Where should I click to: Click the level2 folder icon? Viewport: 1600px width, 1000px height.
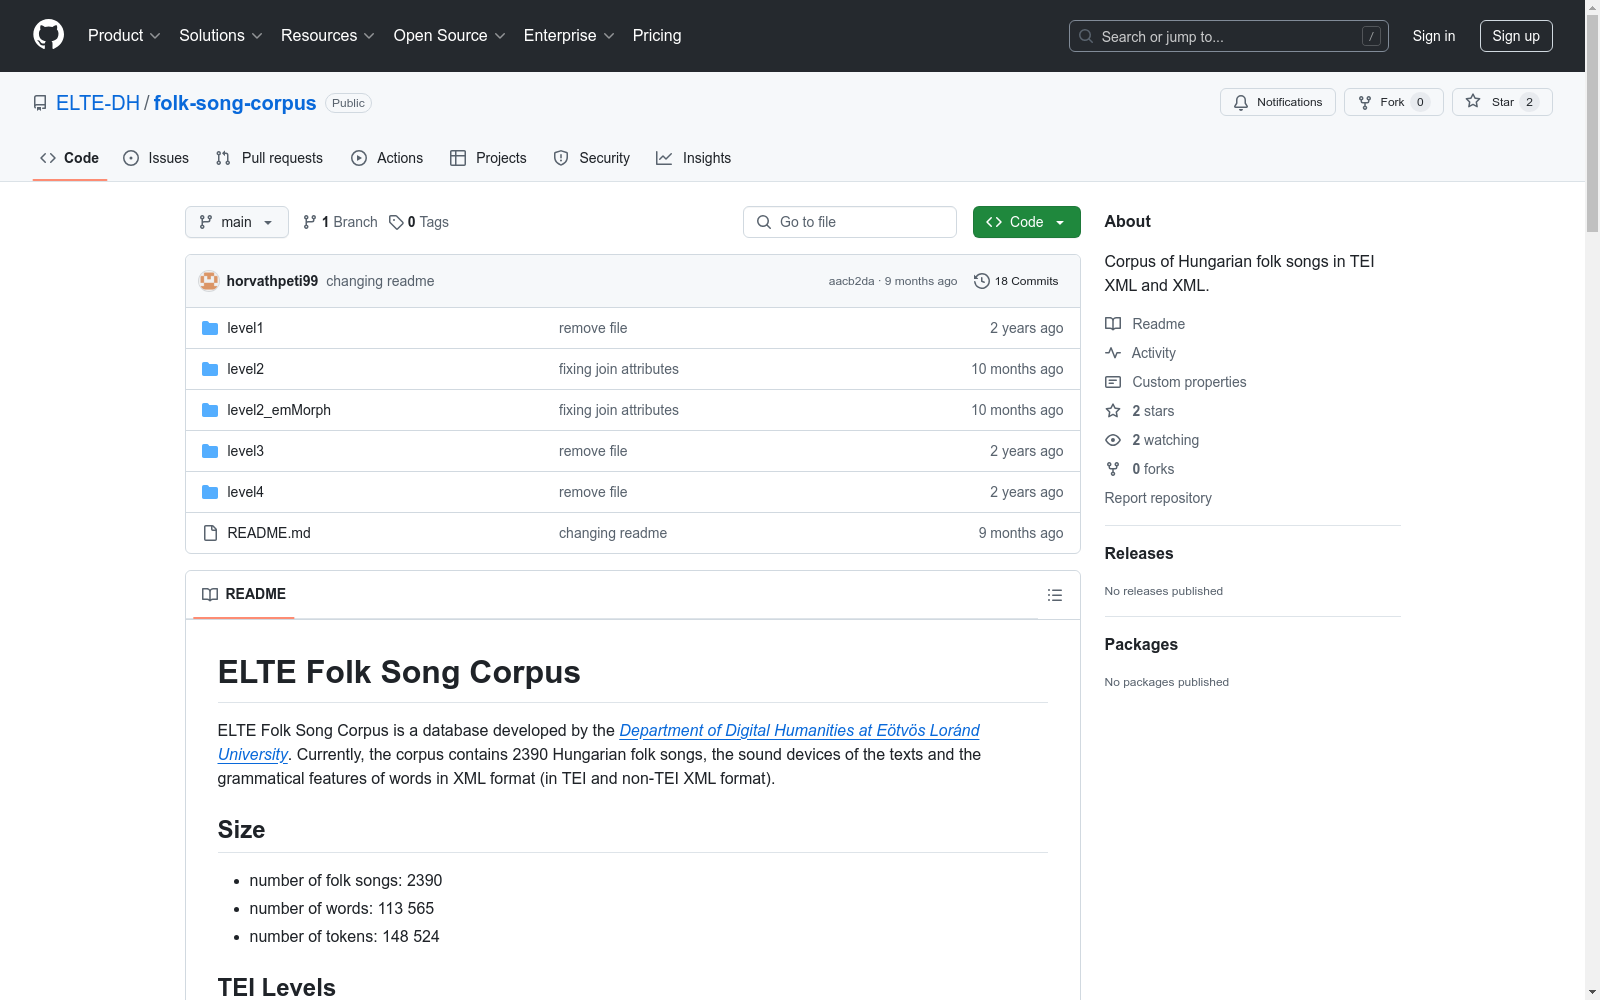210,369
